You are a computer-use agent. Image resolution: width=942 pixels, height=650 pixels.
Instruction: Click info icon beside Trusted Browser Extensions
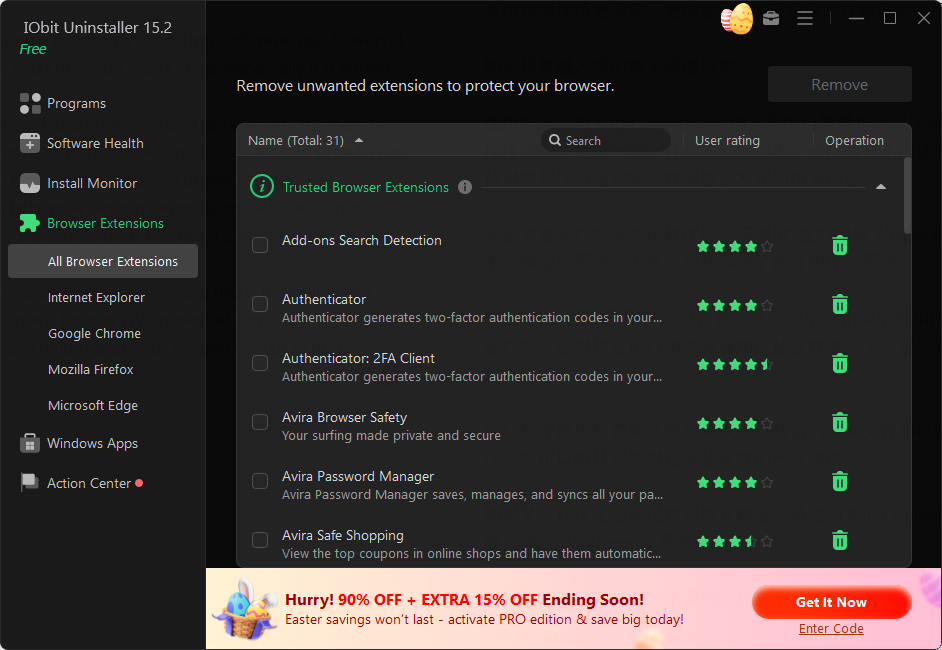pos(465,187)
